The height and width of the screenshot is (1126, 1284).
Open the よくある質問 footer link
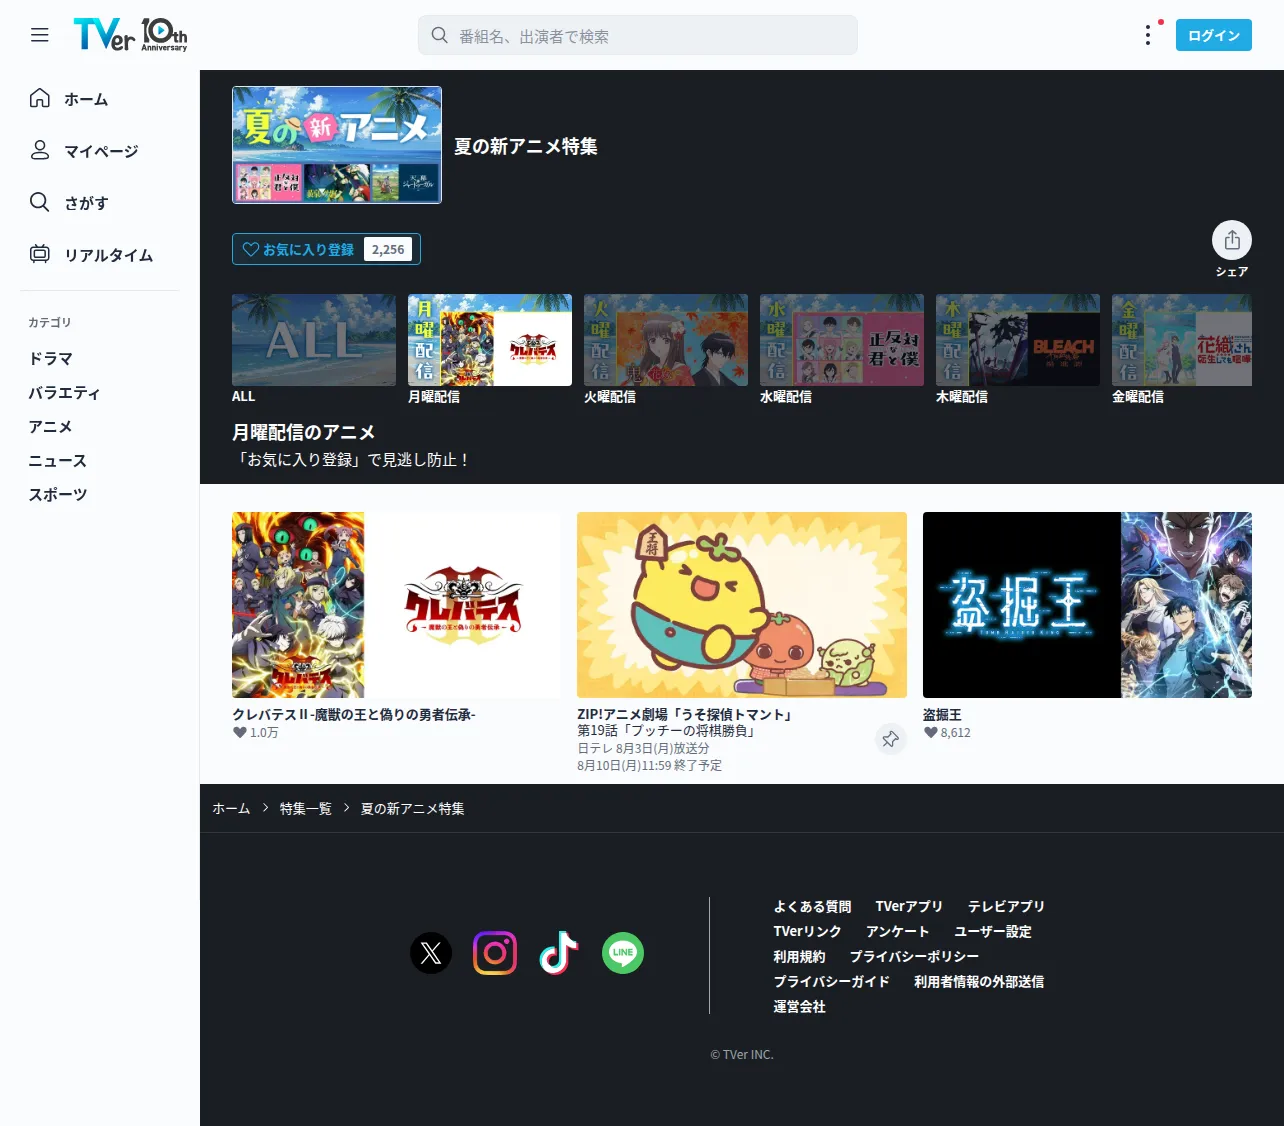[x=812, y=906]
